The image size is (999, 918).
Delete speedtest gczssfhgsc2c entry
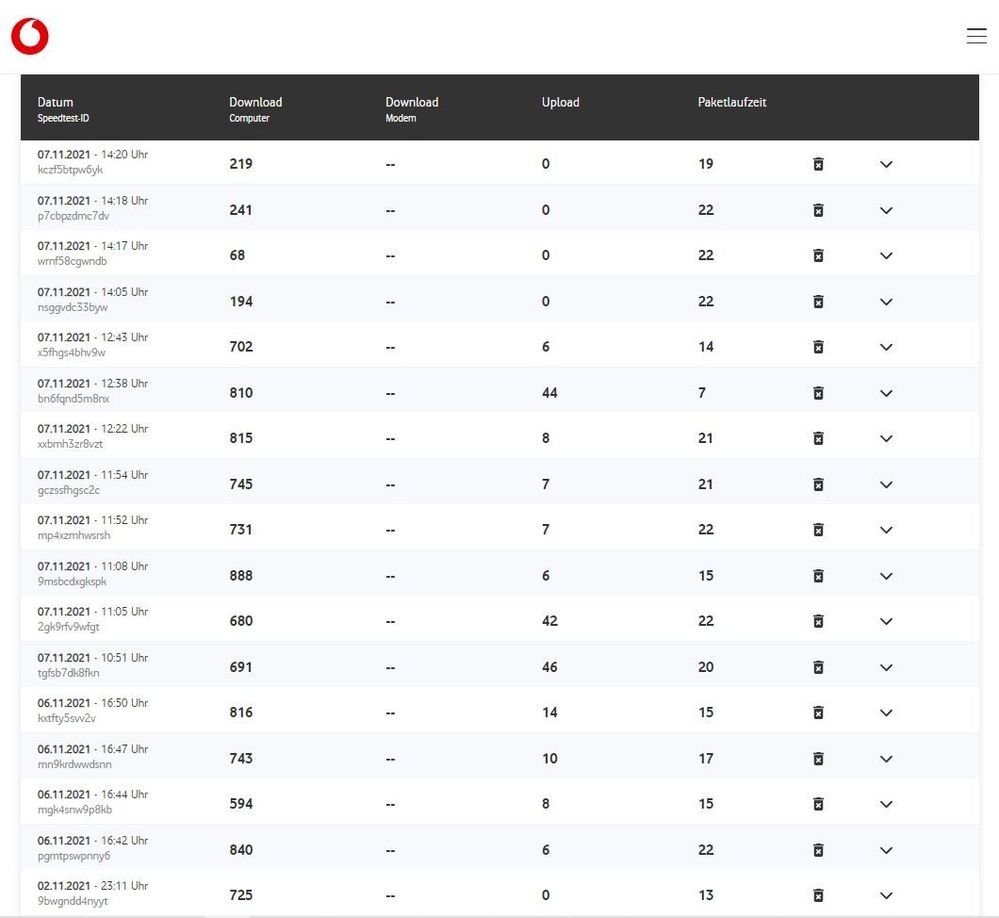pyautogui.click(x=819, y=485)
